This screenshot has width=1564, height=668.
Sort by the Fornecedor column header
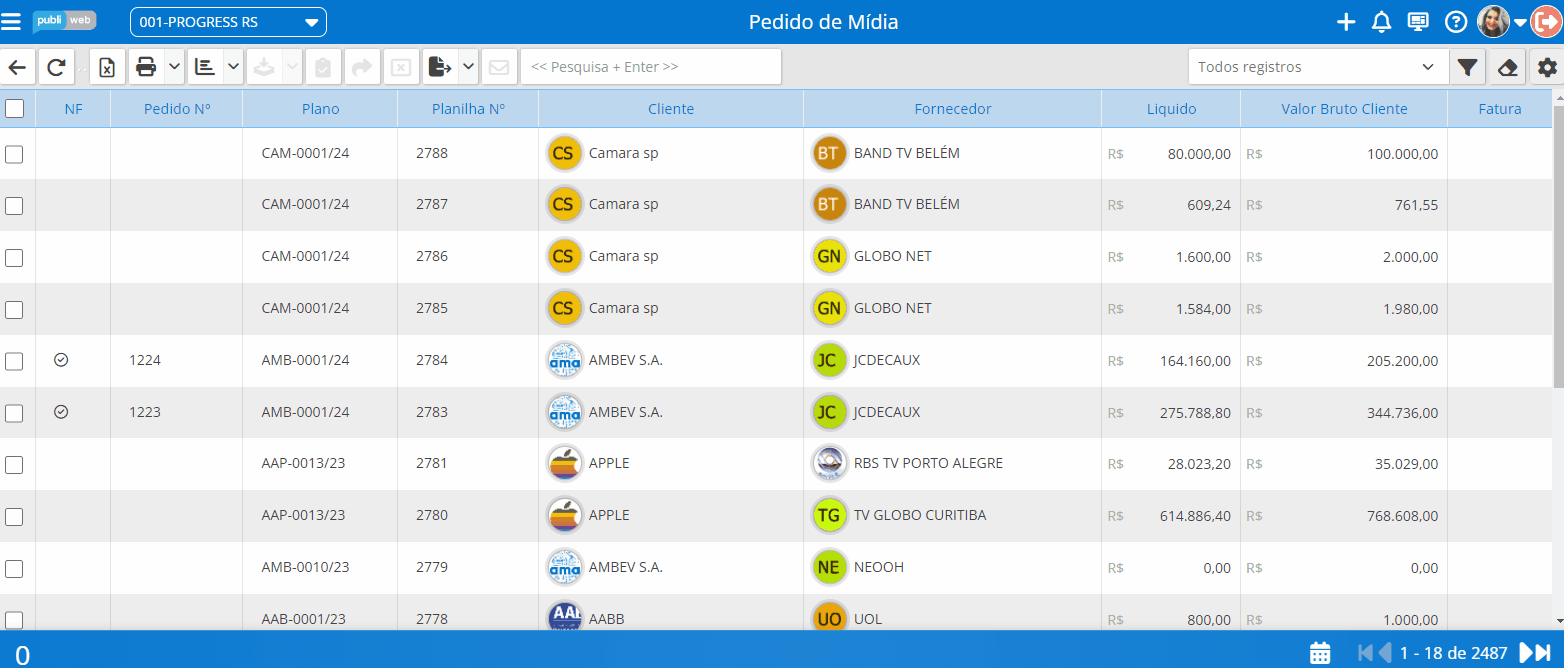(x=953, y=109)
